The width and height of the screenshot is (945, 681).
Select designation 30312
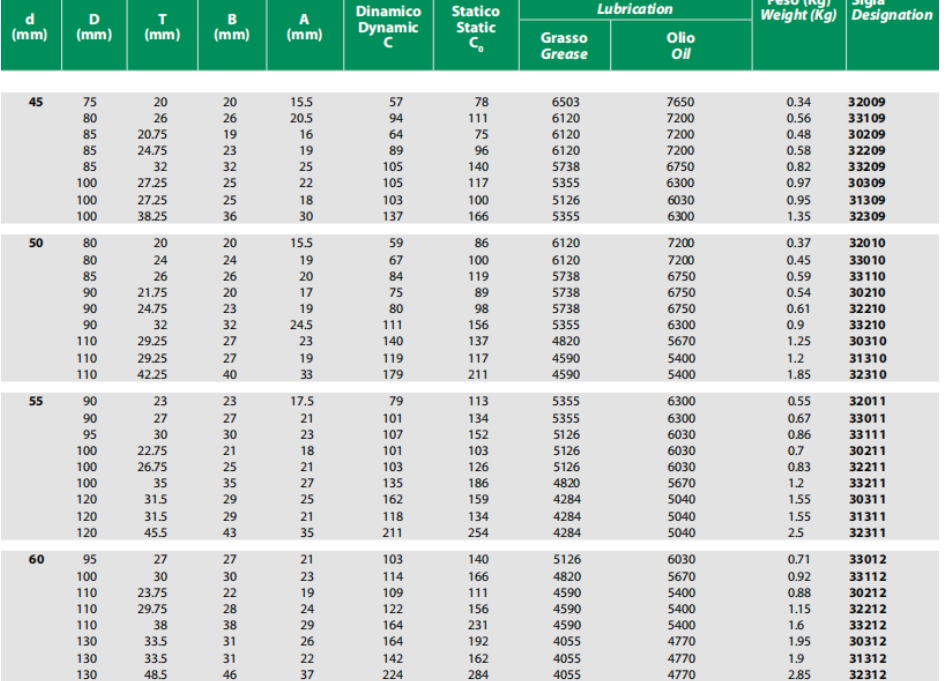(x=868, y=642)
